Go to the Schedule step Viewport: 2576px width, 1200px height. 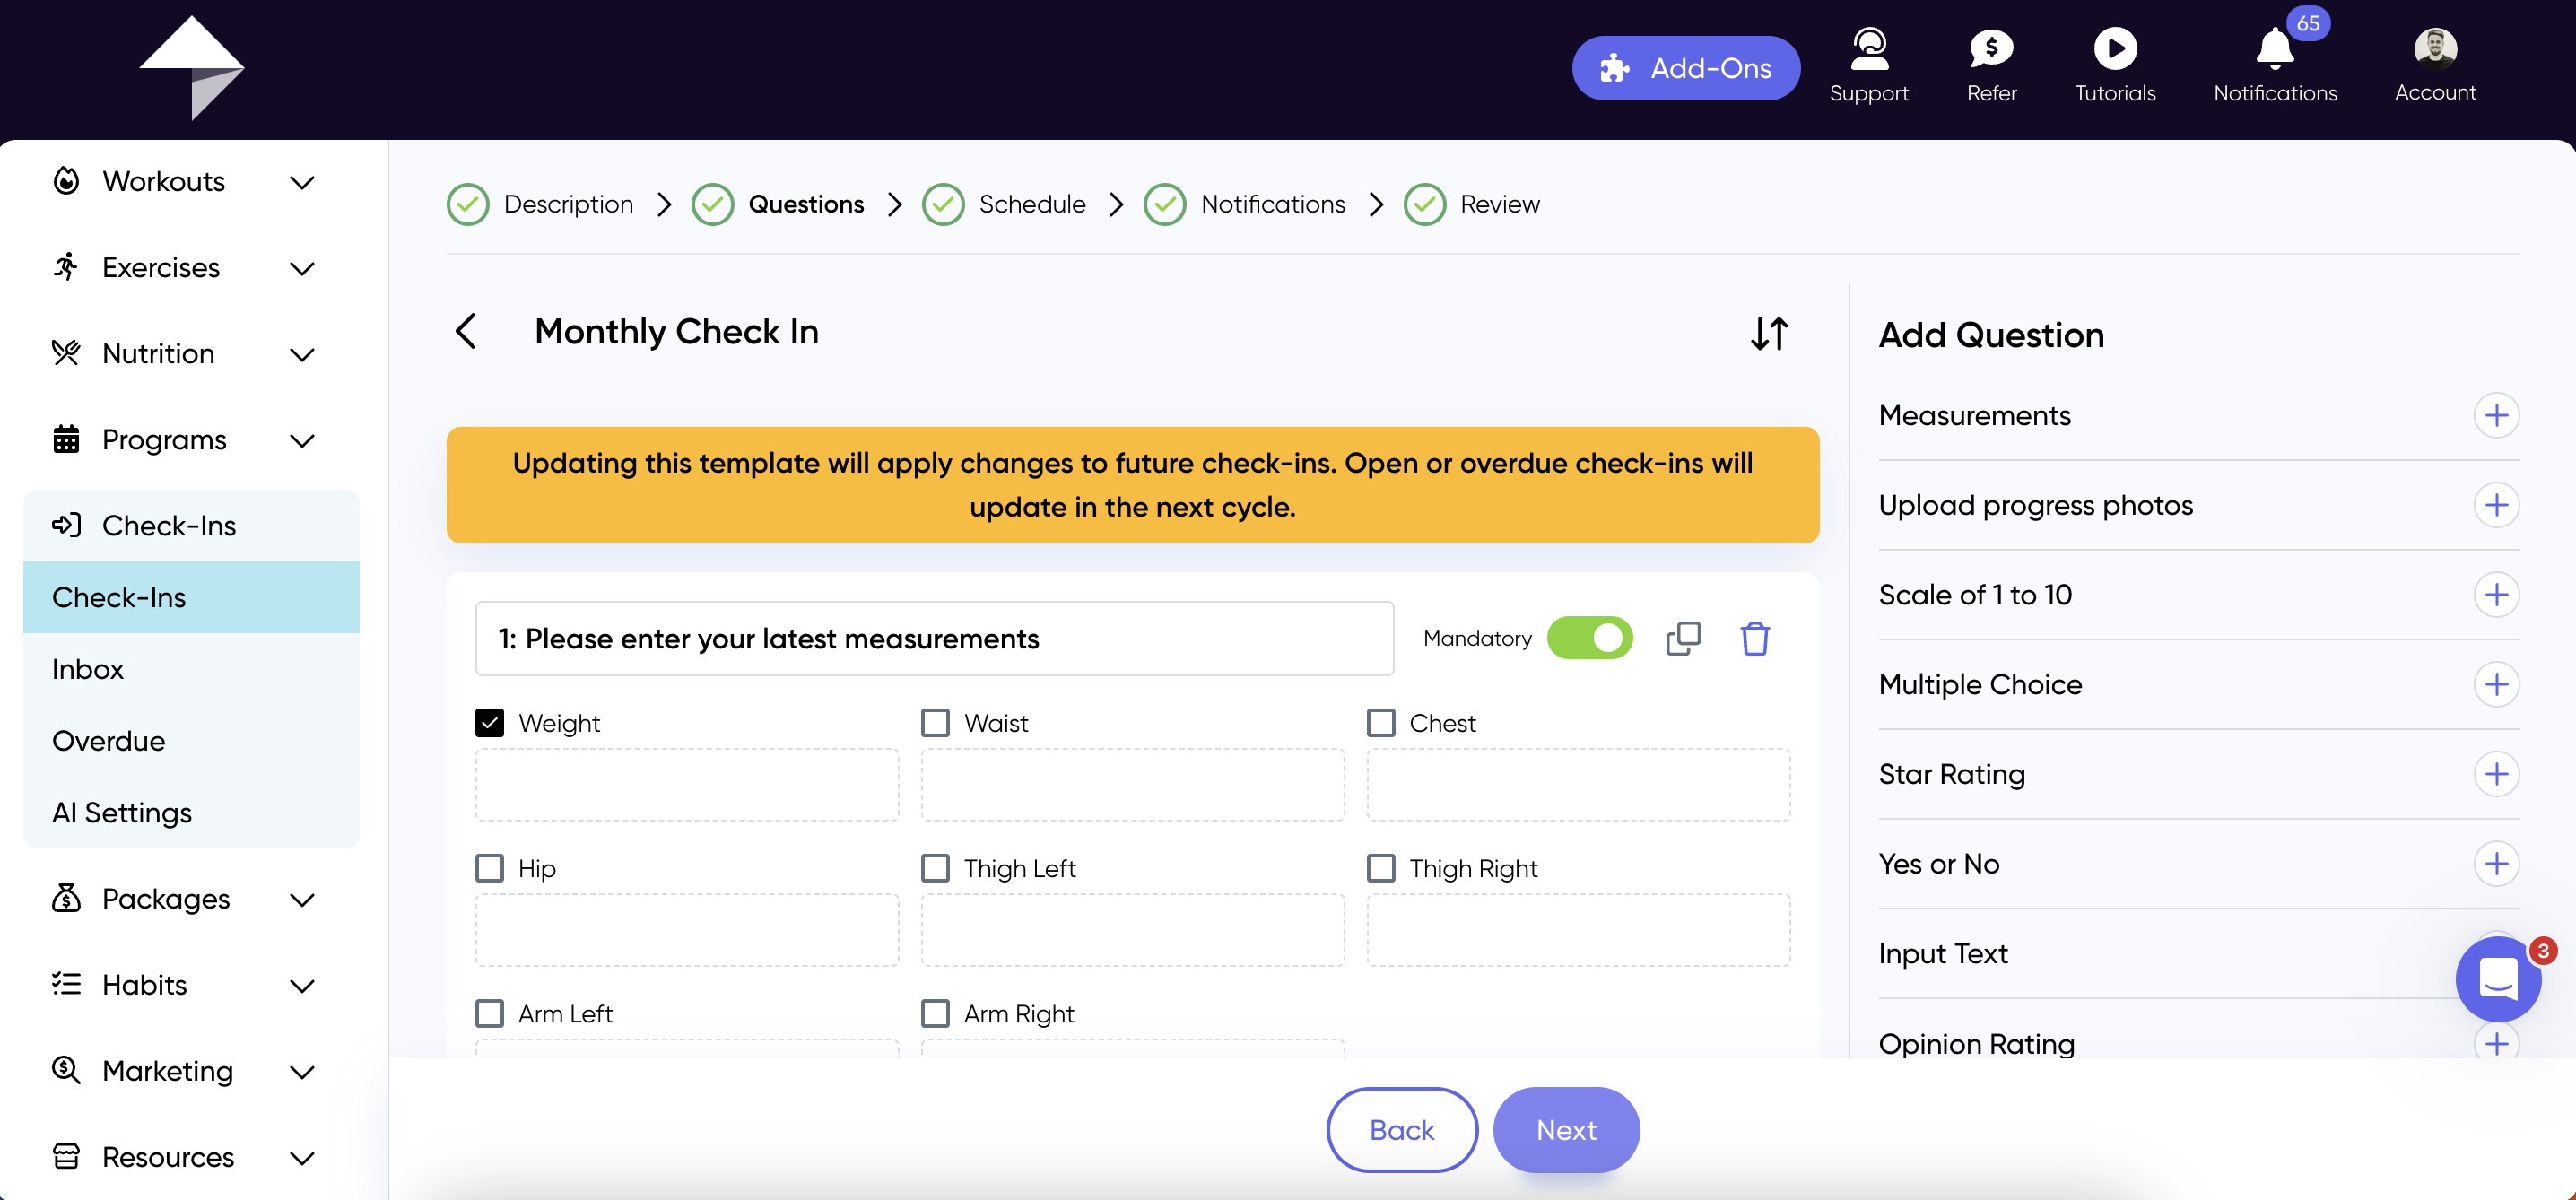coord(1004,204)
